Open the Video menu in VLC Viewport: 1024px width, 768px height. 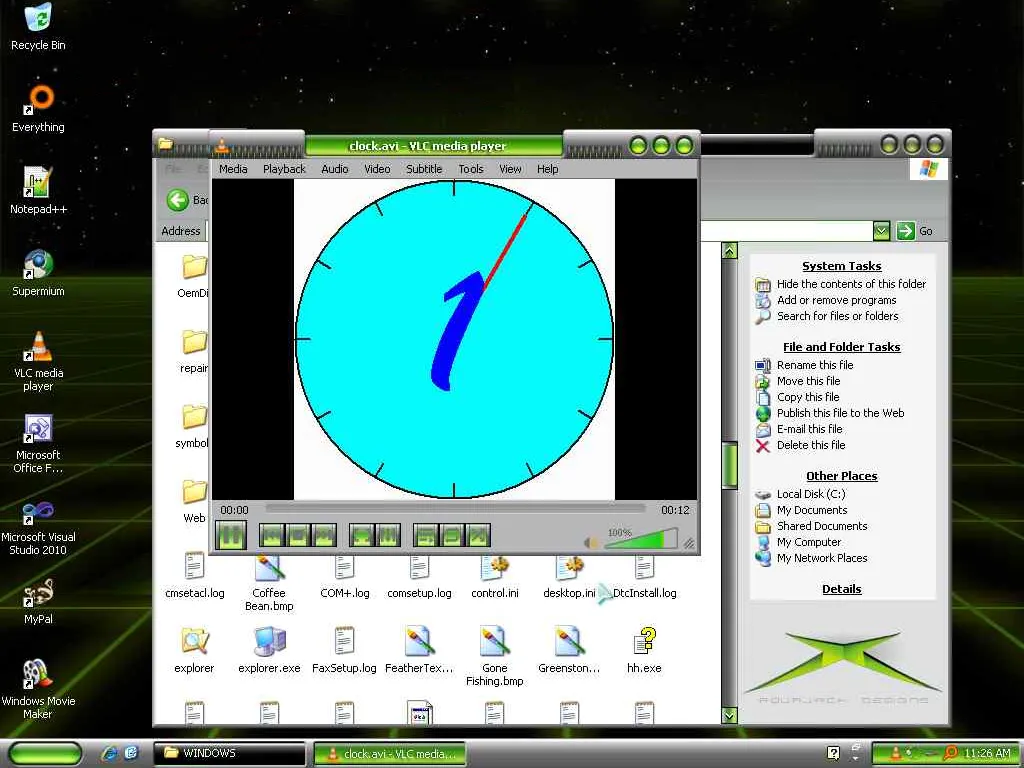coord(377,169)
